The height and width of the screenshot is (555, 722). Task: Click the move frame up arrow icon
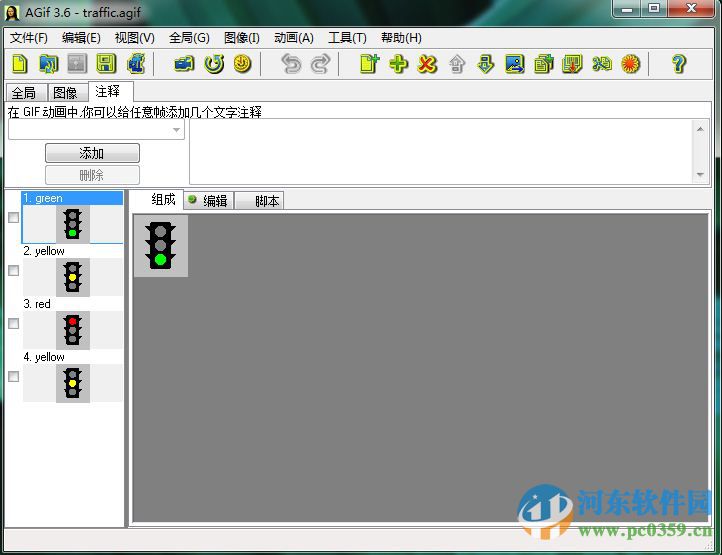pos(457,64)
